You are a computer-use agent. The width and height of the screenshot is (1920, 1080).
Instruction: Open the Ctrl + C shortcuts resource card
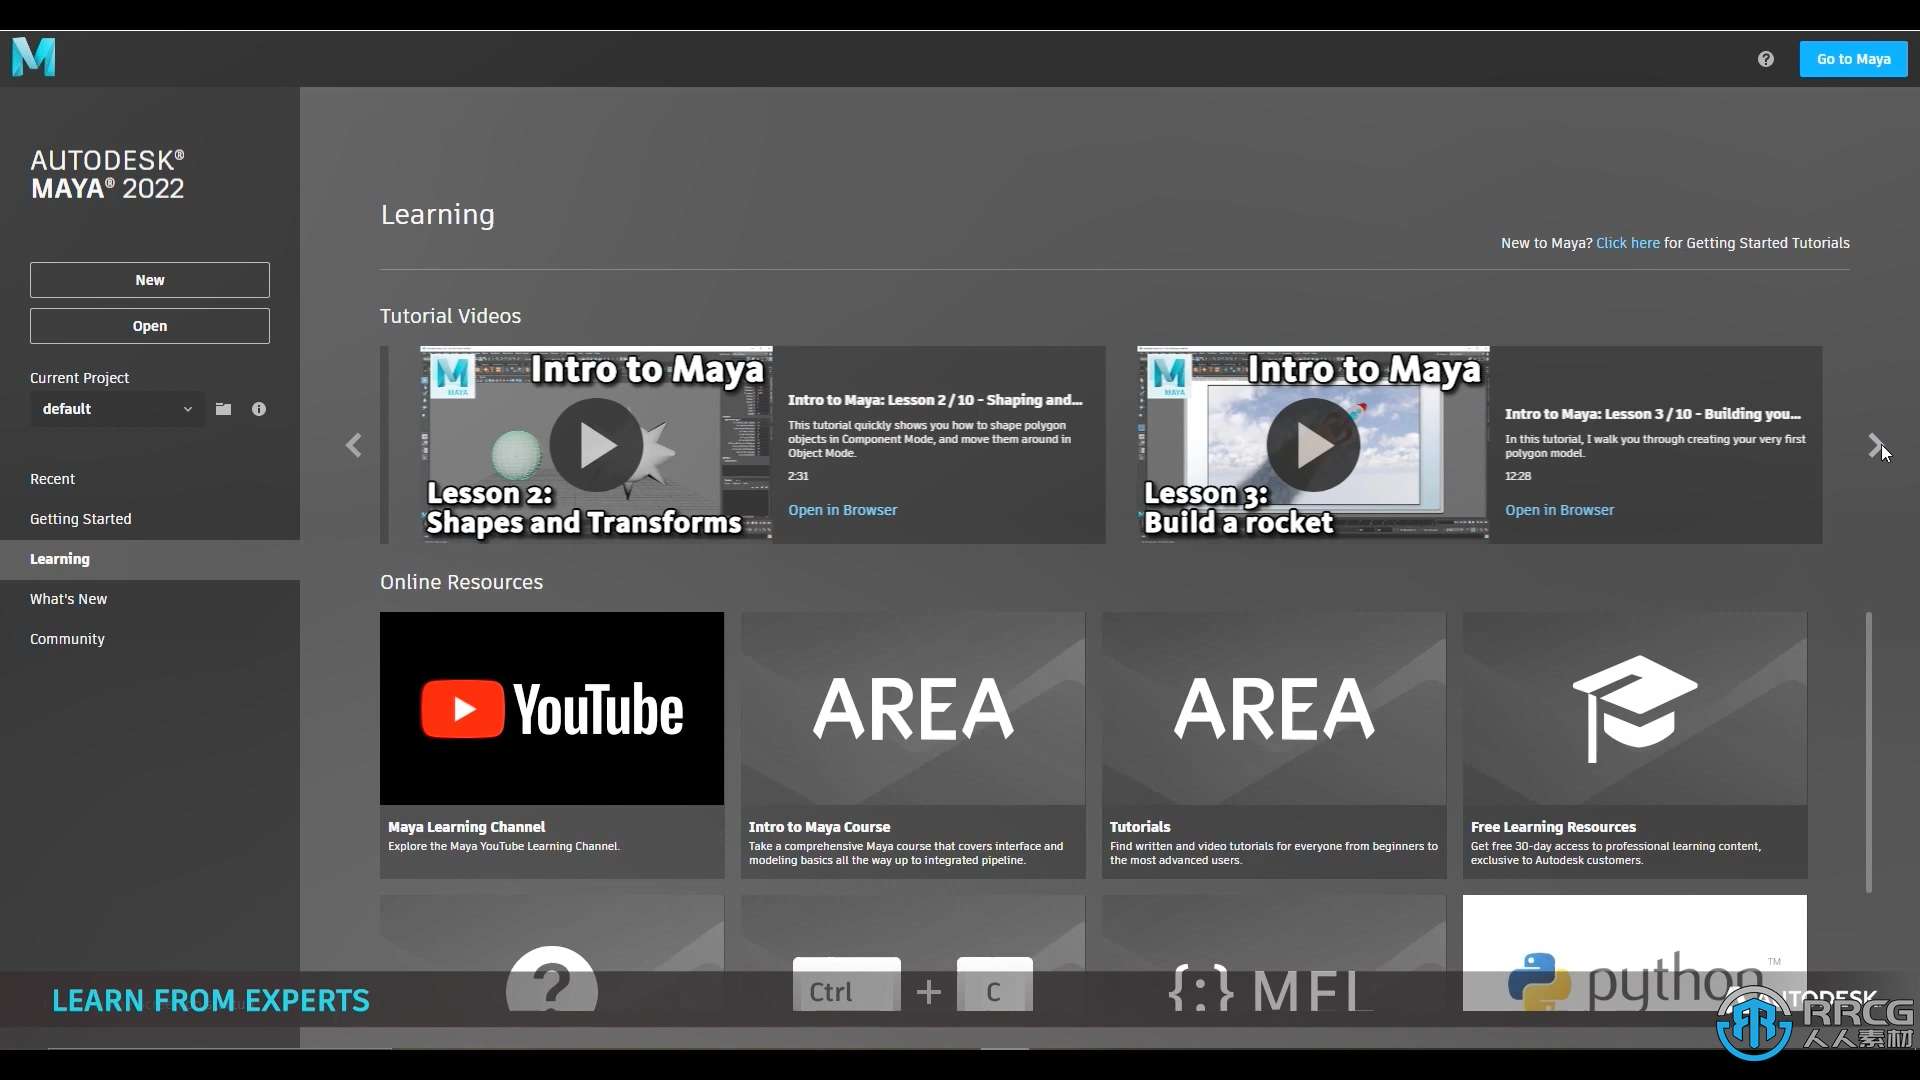coord(913,952)
